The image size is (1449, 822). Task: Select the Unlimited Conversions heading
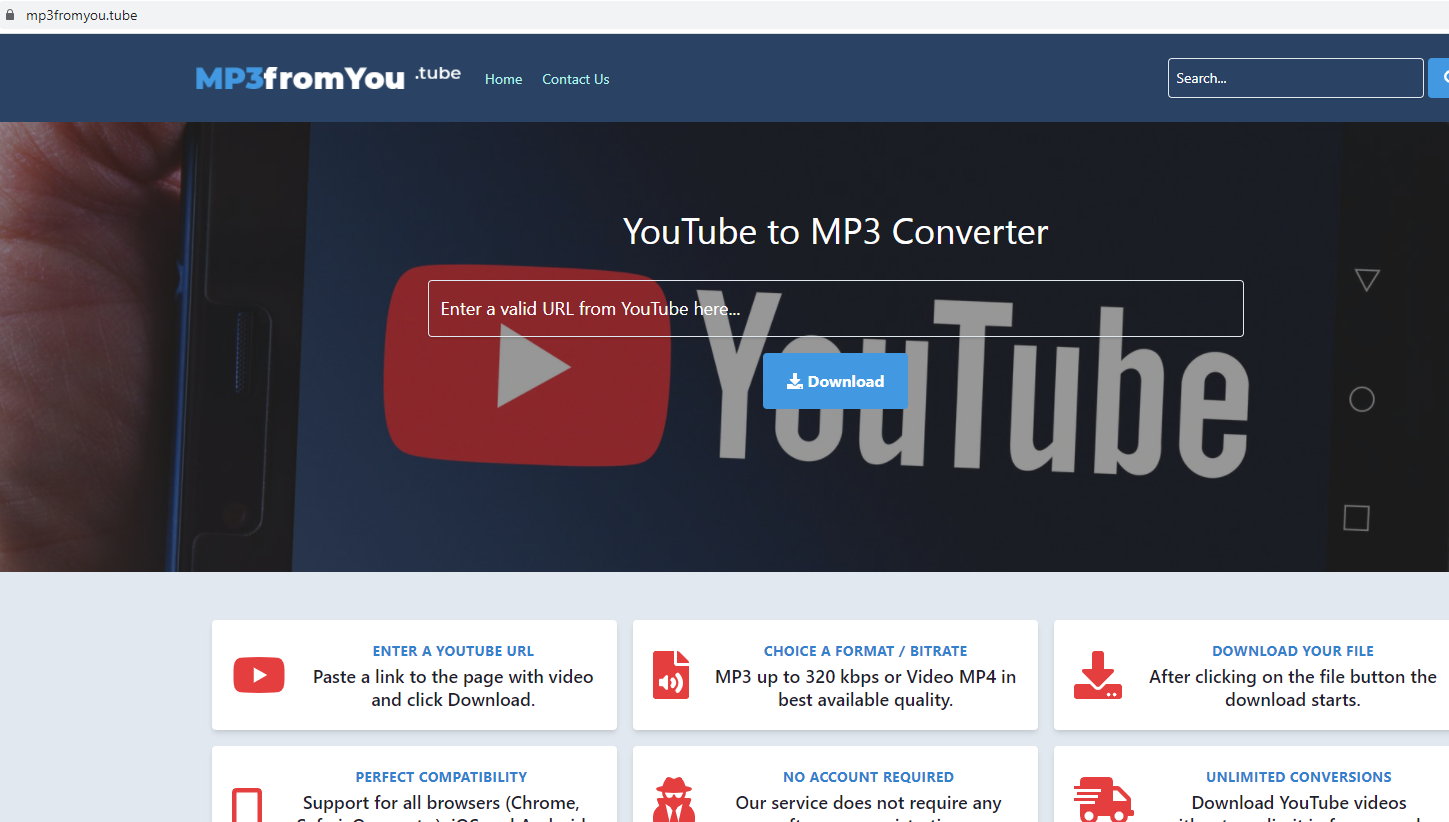point(1298,777)
